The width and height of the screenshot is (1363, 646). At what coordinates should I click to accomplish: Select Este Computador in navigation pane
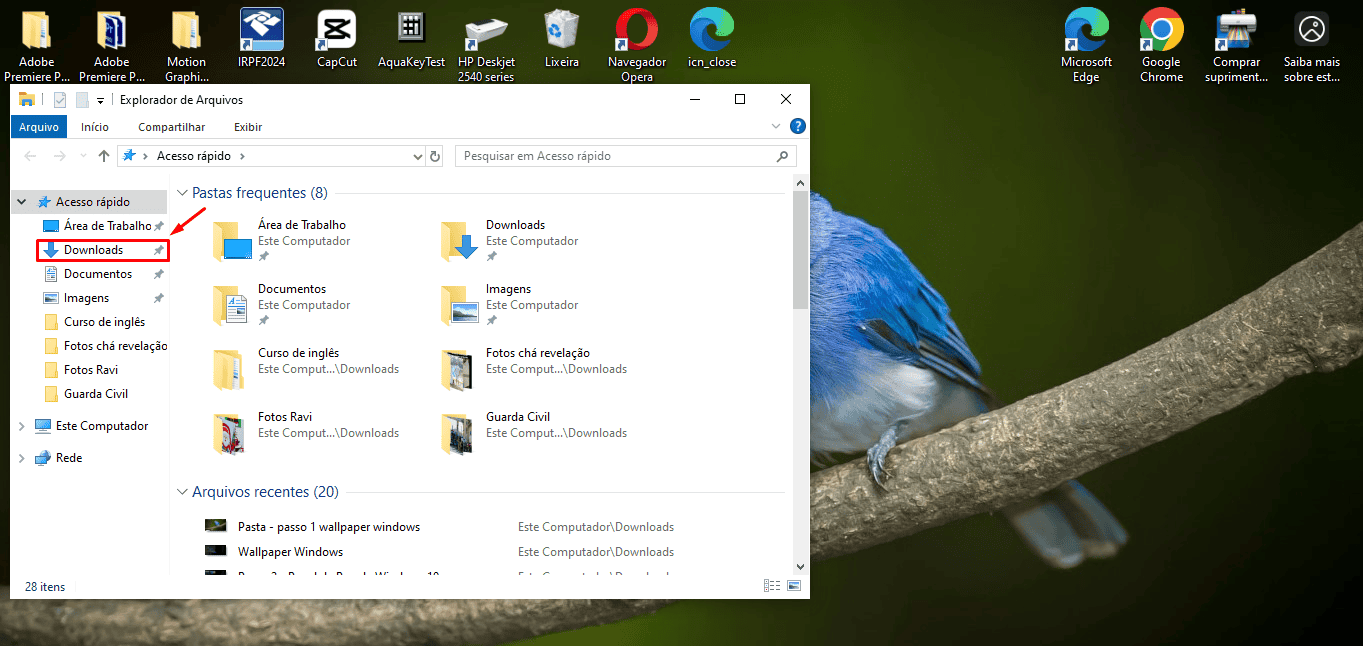pos(91,426)
